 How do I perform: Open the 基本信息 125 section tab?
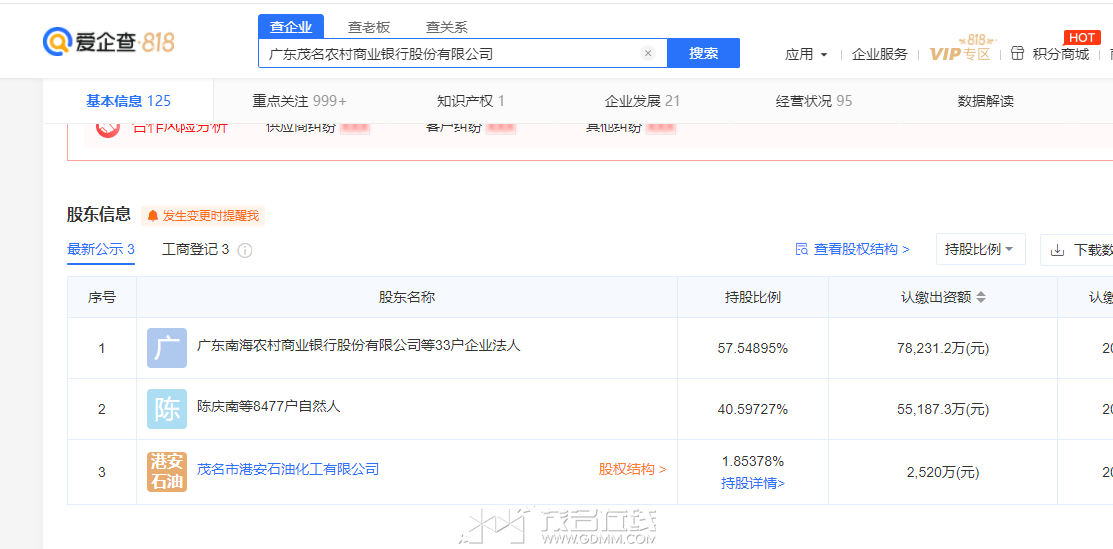[x=128, y=101]
